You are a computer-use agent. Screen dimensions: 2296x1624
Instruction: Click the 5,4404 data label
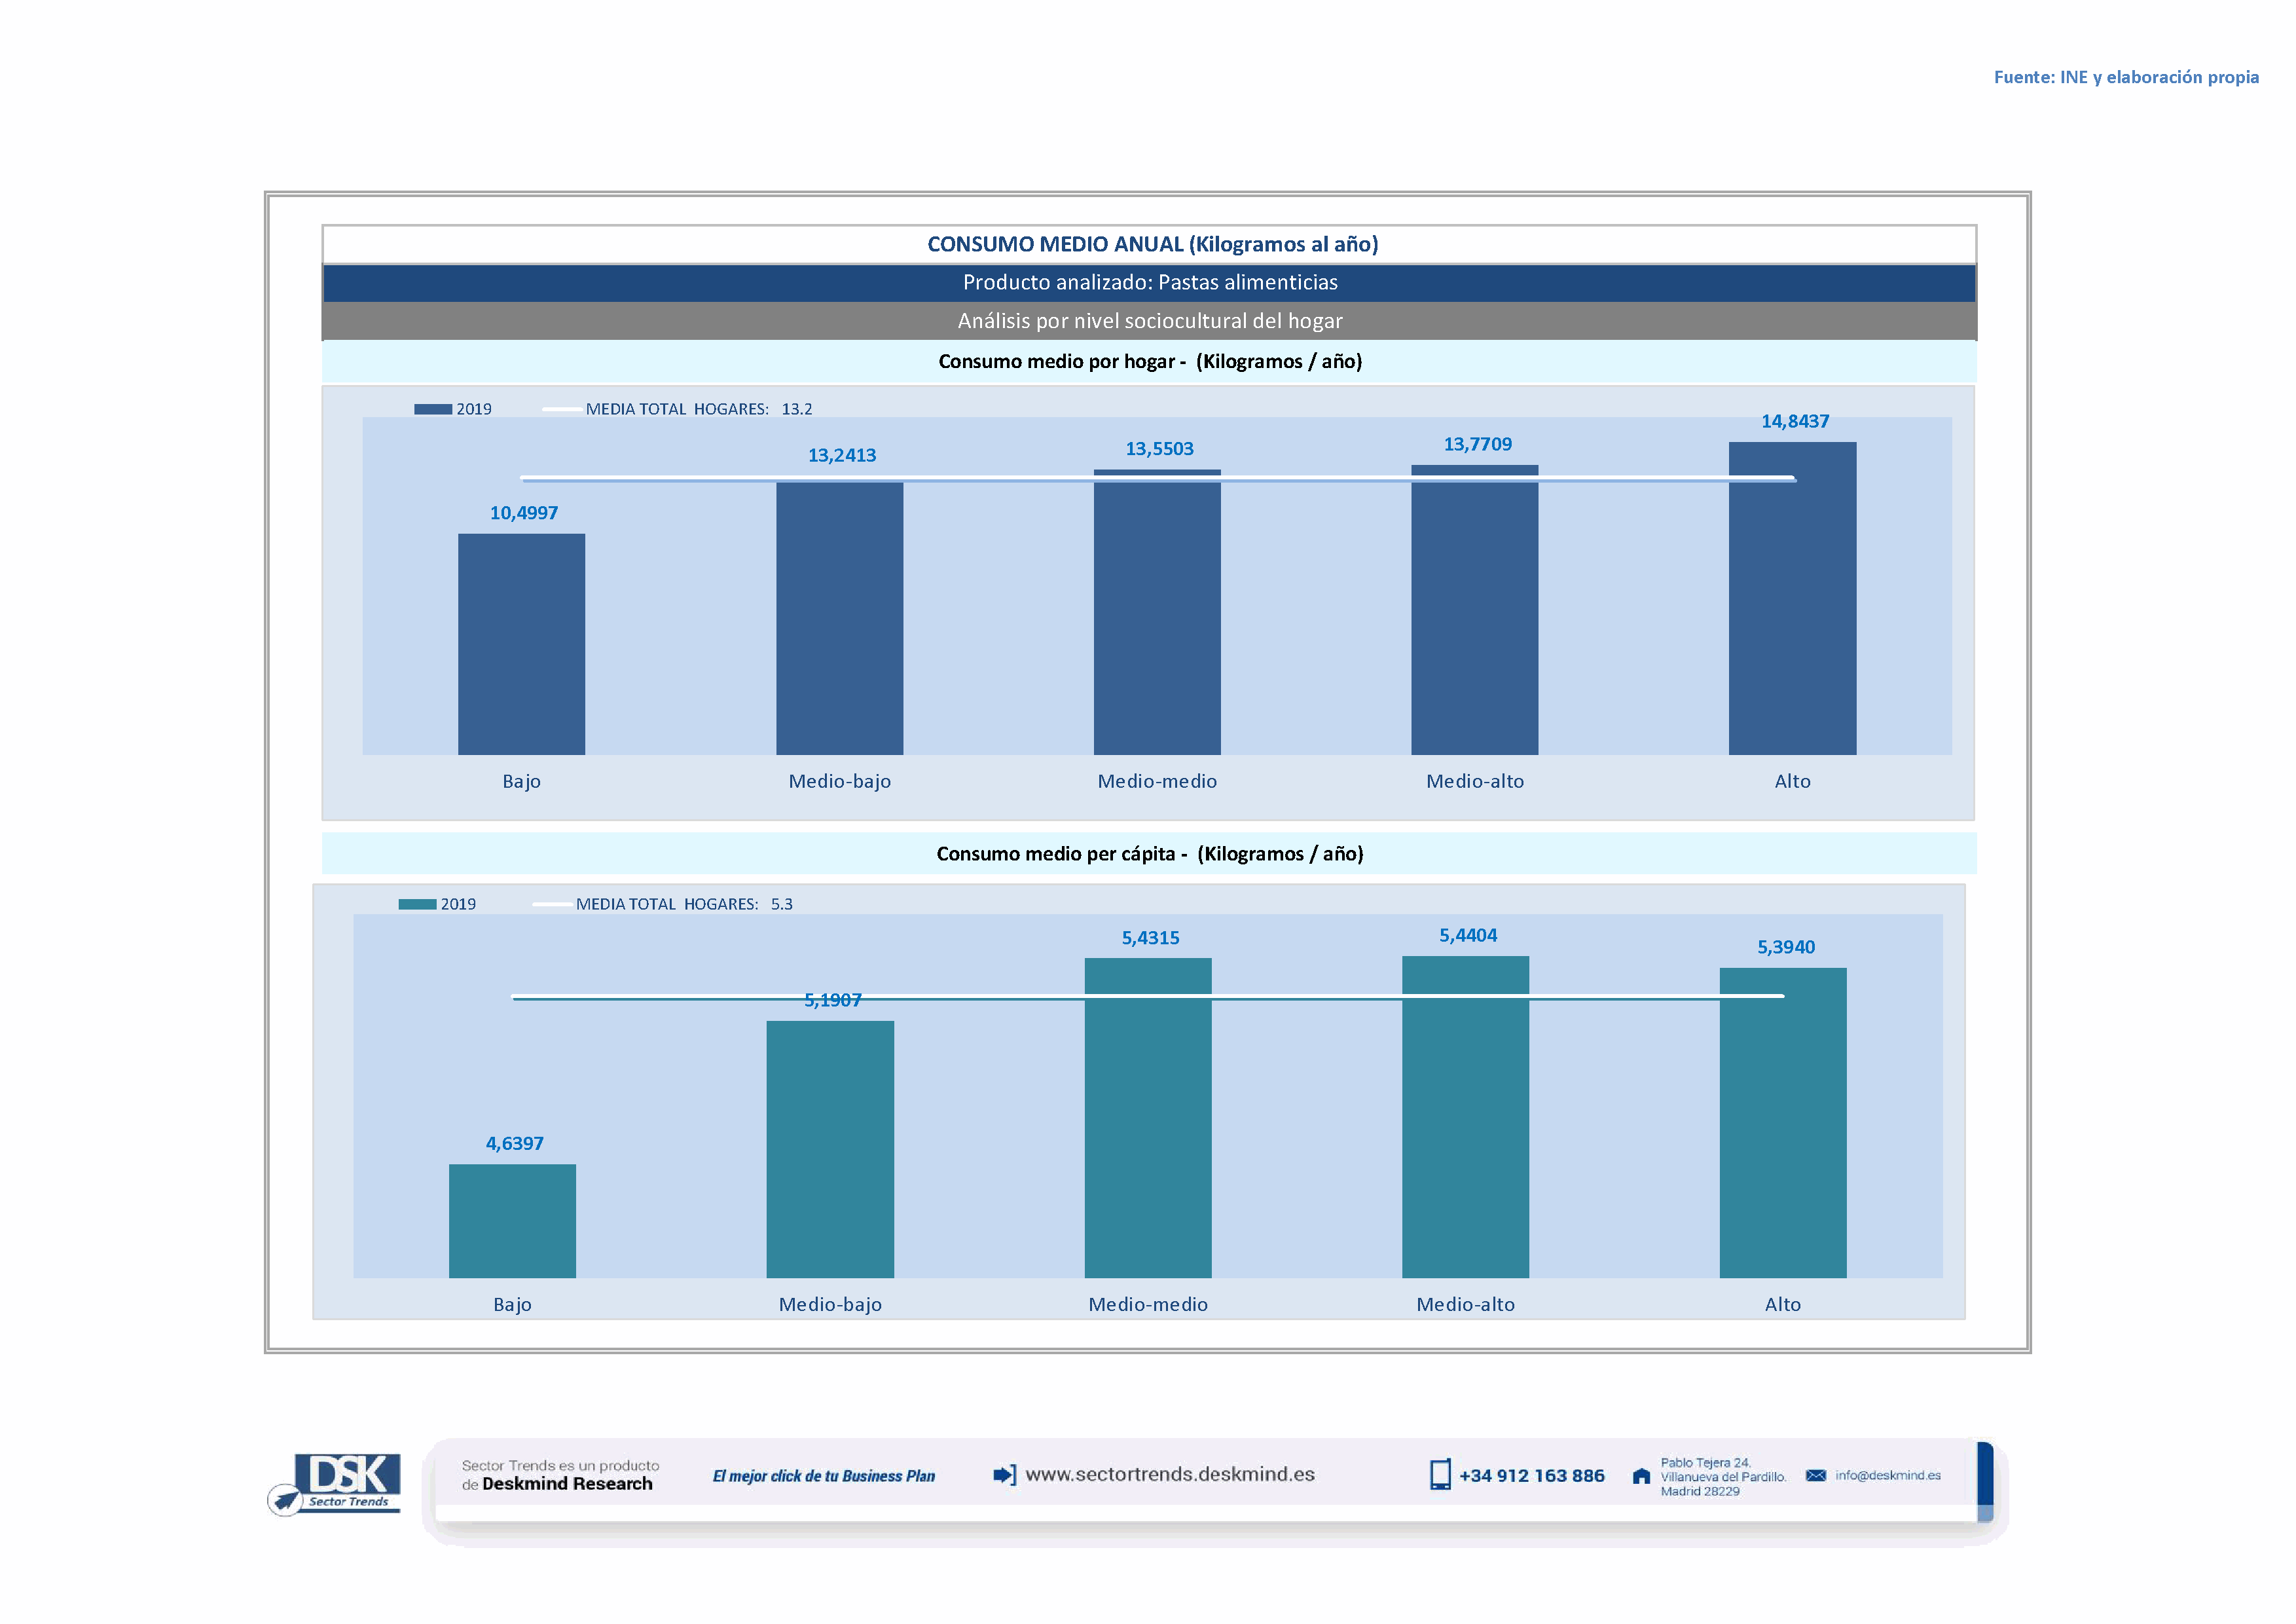click(x=1468, y=936)
